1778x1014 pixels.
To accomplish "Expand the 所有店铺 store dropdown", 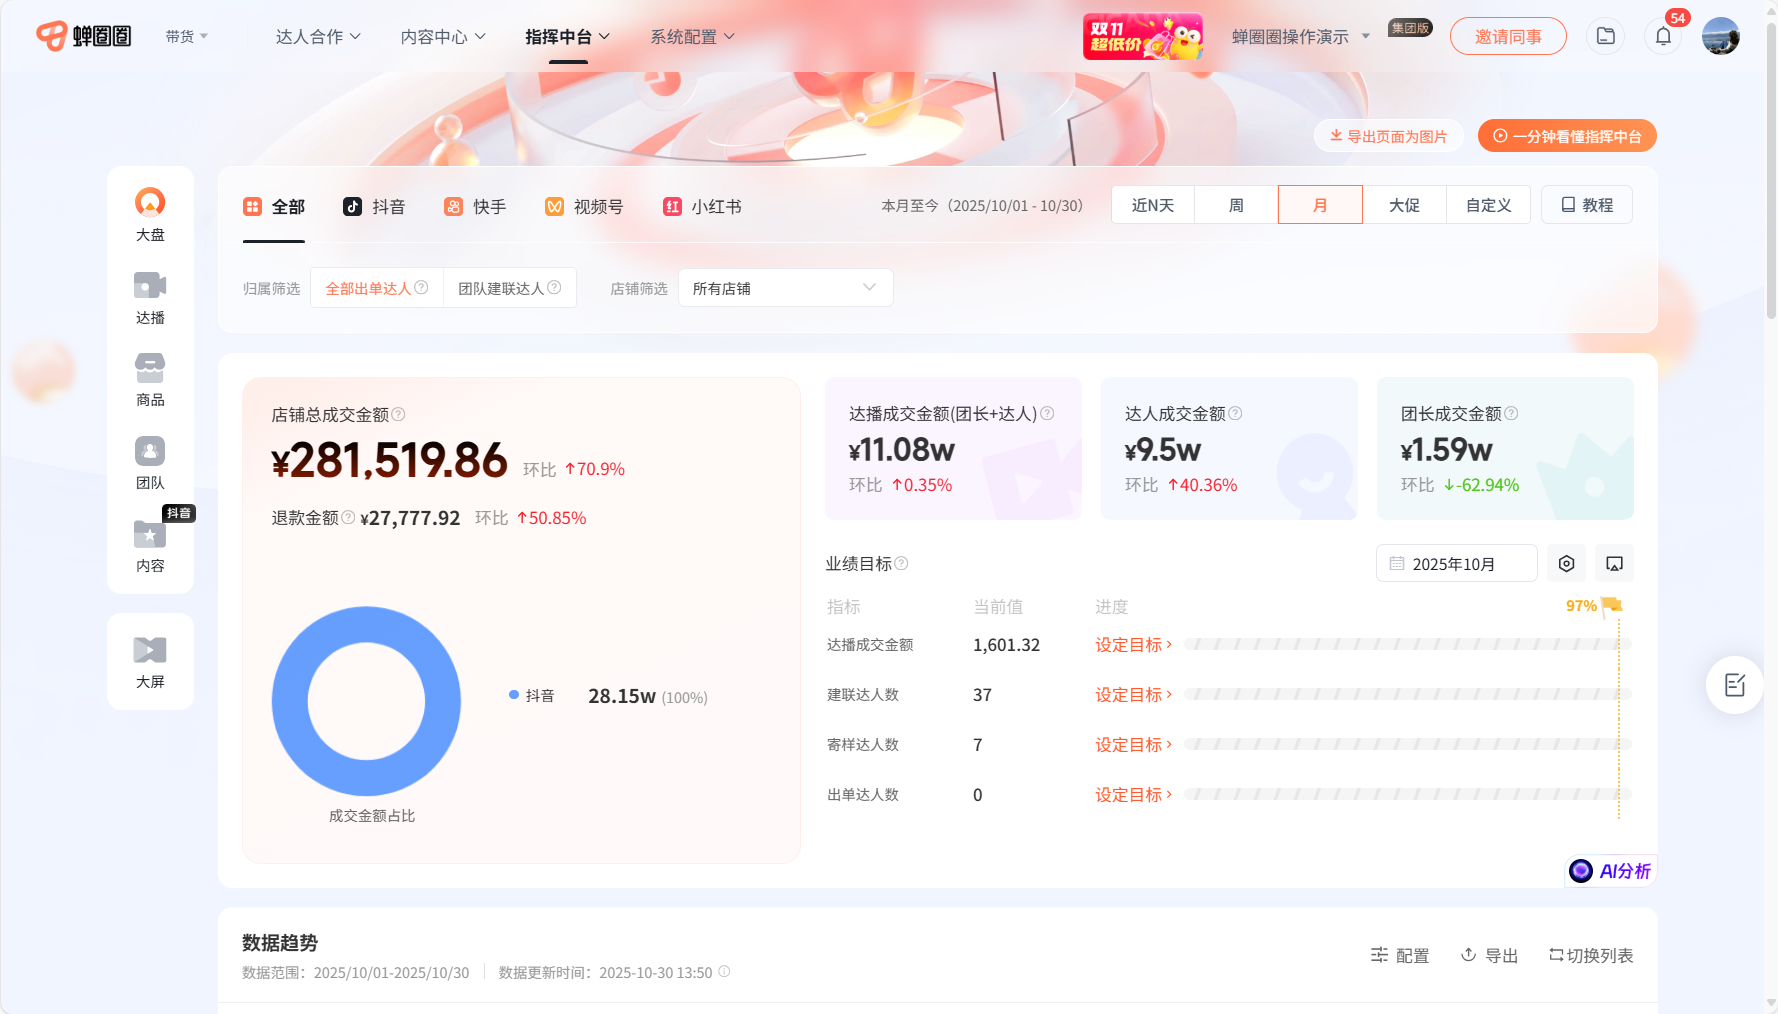I will 785,288.
